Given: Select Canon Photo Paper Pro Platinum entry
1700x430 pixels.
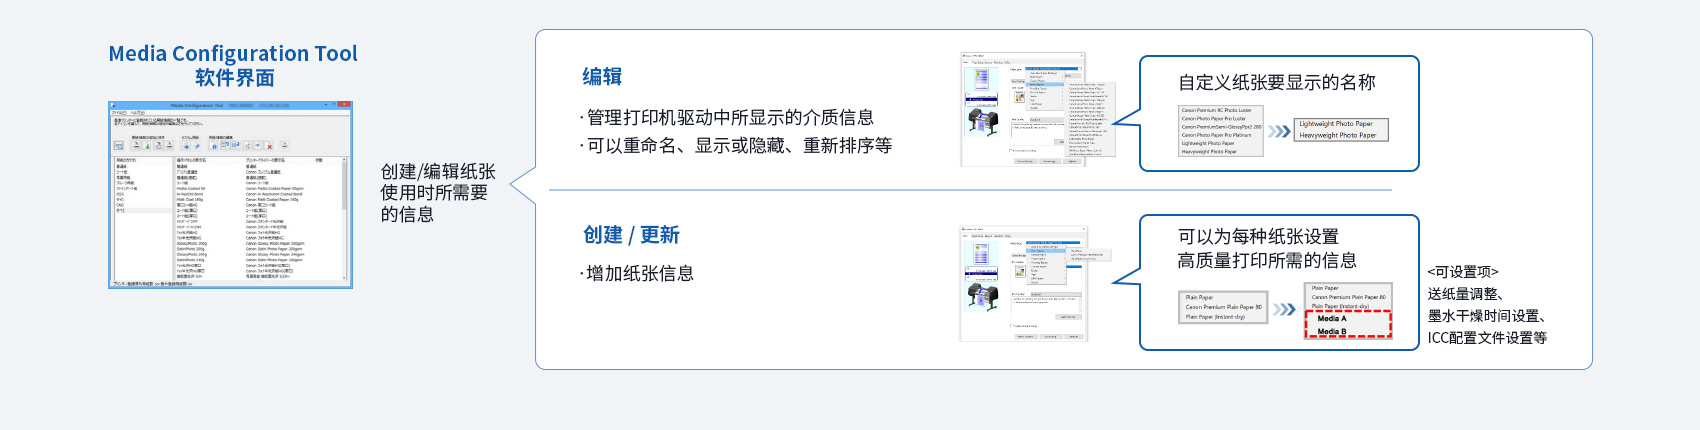Looking at the screenshot, I should (1216, 135).
